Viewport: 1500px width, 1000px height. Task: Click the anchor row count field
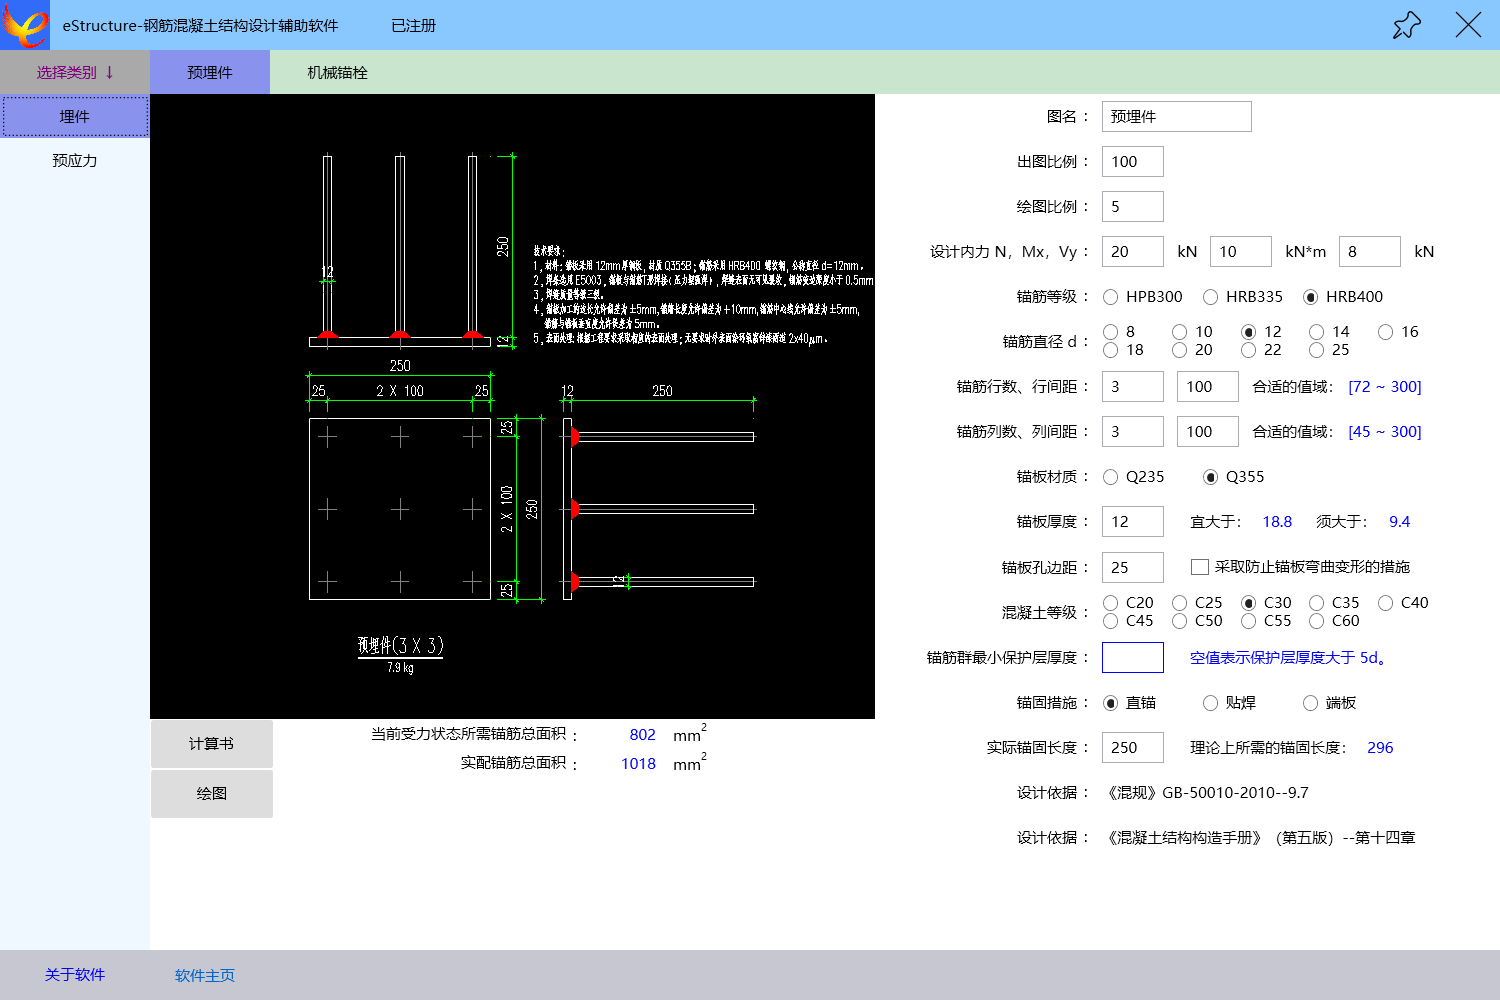(1133, 387)
